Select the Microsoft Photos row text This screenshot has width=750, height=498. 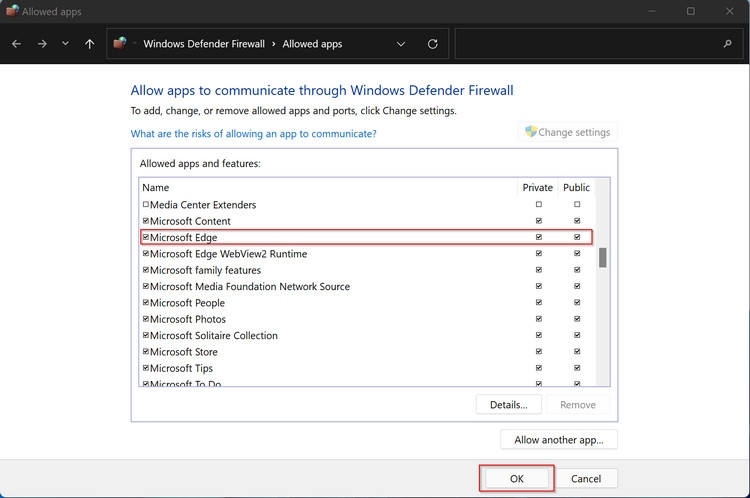tap(188, 319)
